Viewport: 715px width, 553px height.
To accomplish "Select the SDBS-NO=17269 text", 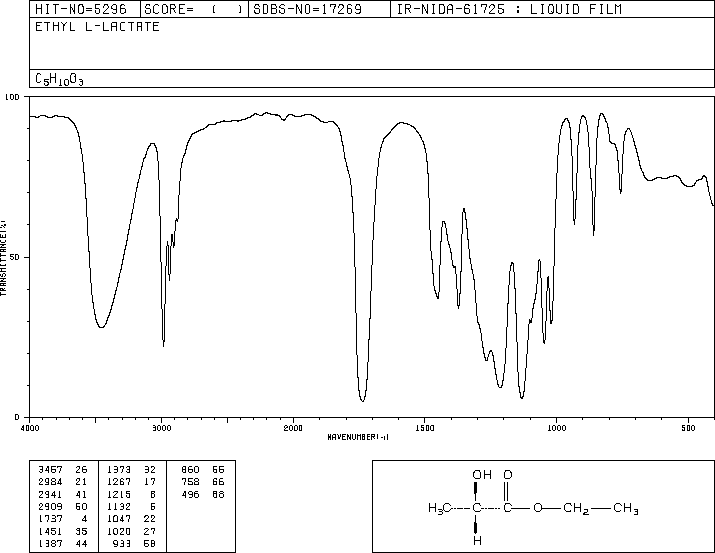I will click(307, 9).
